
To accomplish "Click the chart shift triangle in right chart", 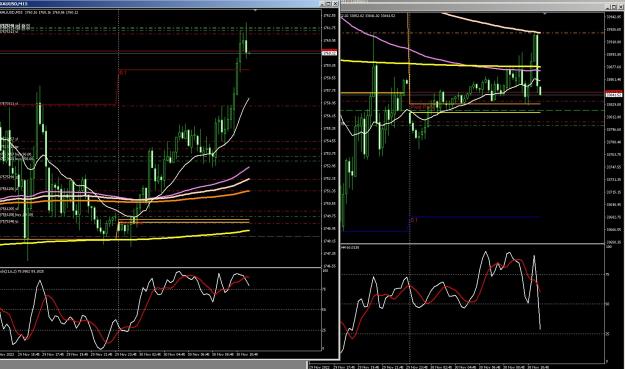I will (545, 14).
